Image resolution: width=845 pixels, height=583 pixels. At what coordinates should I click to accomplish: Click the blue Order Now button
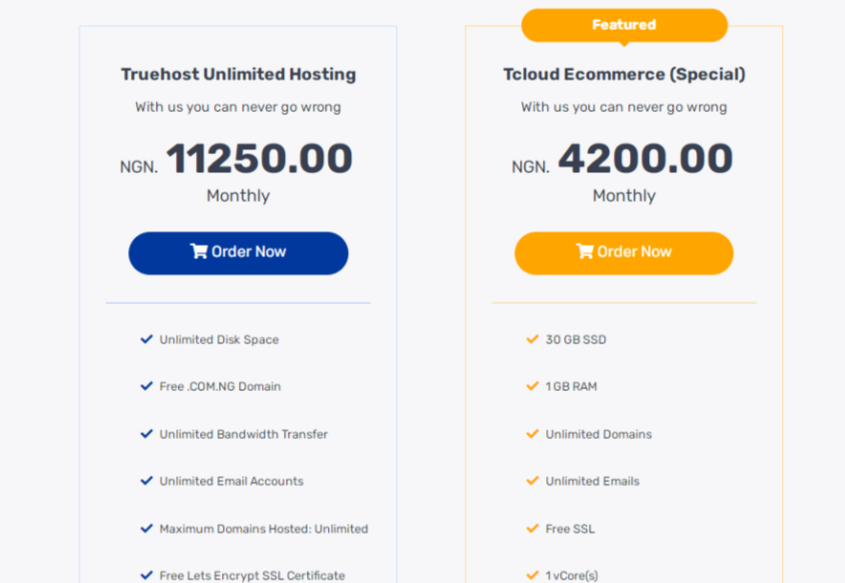tap(238, 253)
